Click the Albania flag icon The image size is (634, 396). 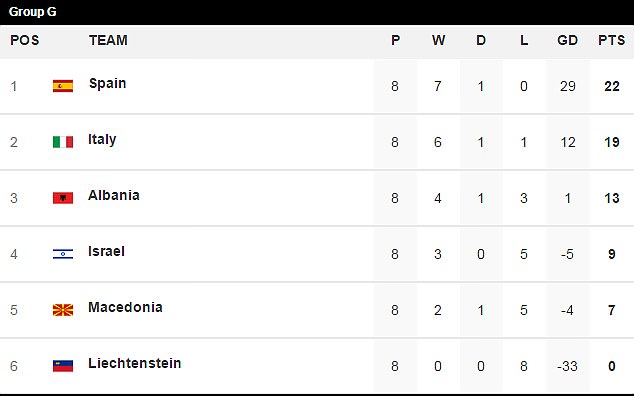point(63,198)
